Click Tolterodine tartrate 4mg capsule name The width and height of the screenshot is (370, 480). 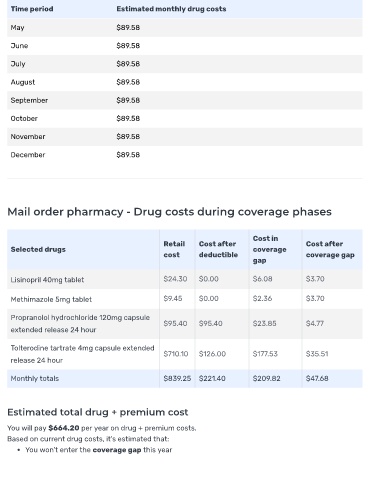pyautogui.click(x=82, y=354)
